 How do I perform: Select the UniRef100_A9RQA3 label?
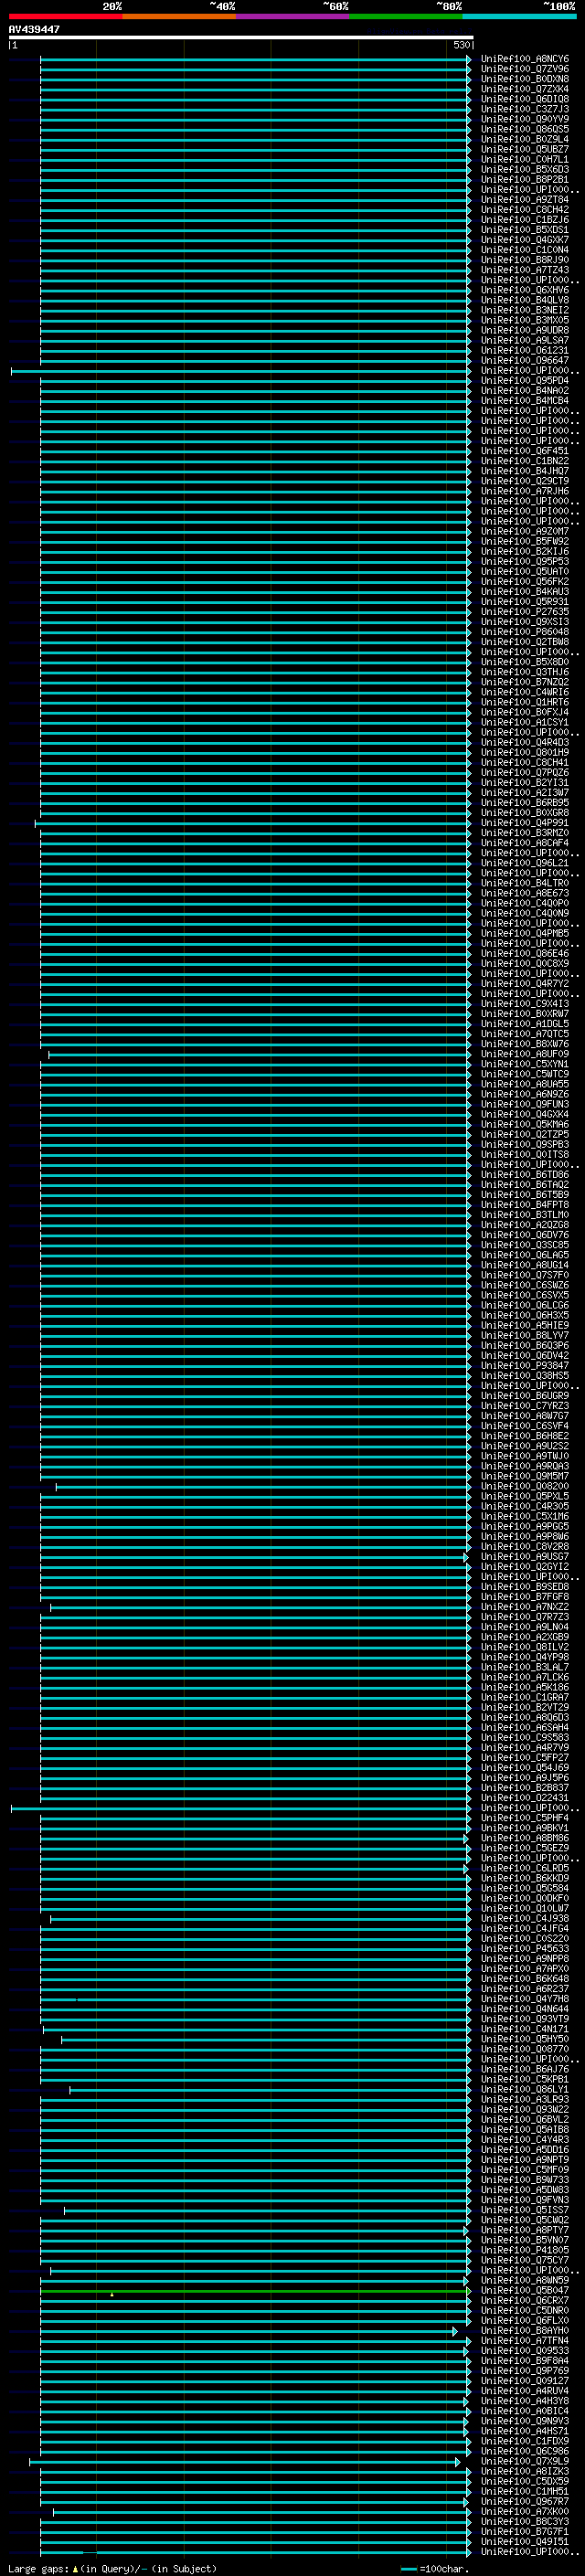pos(525,1467)
